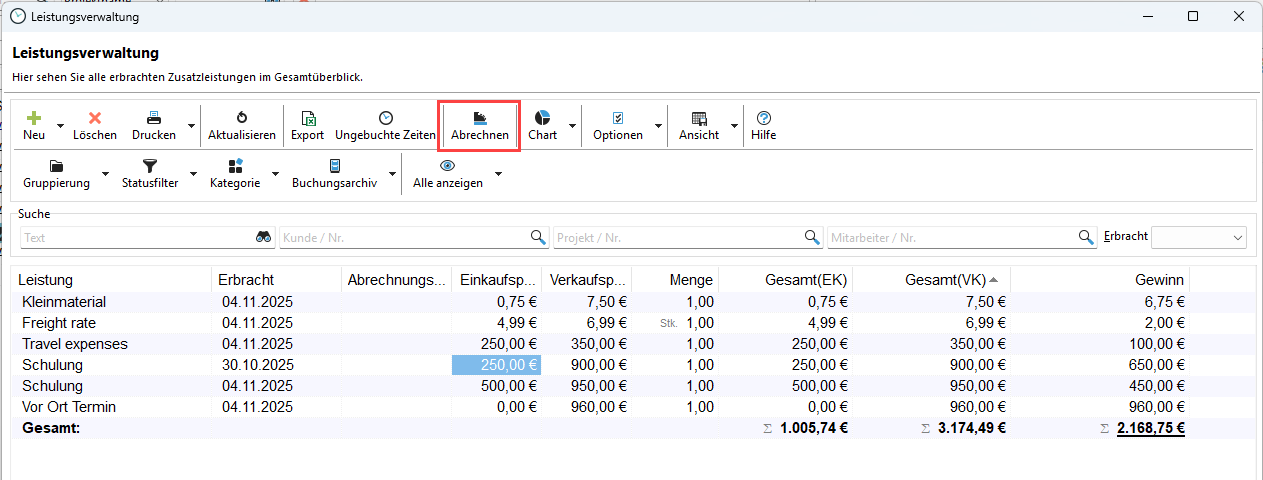Image resolution: width=1263 pixels, height=480 pixels.
Task: Click the Drucken printer icon
Action: [x=154, y=118]
